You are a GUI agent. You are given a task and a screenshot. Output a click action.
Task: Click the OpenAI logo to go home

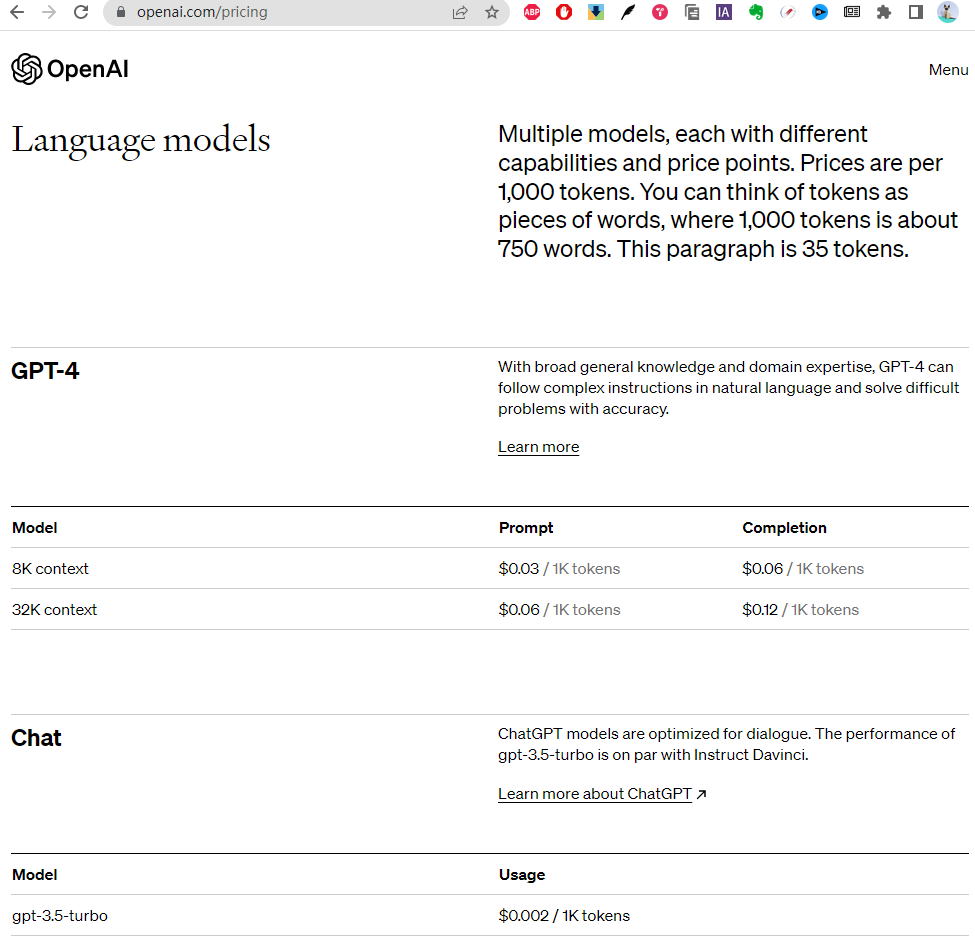pos(70,69)
